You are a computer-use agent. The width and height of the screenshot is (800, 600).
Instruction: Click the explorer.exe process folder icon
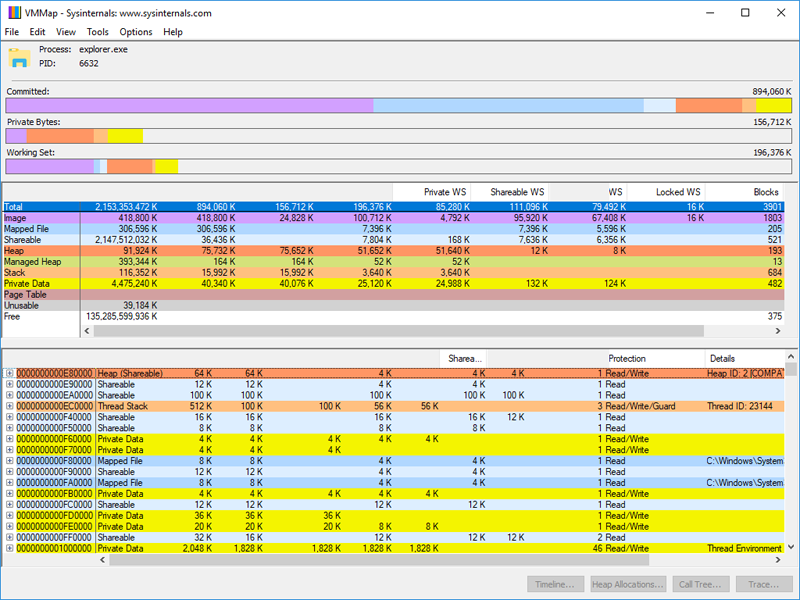pyautogui.click(x=19, y=57)
